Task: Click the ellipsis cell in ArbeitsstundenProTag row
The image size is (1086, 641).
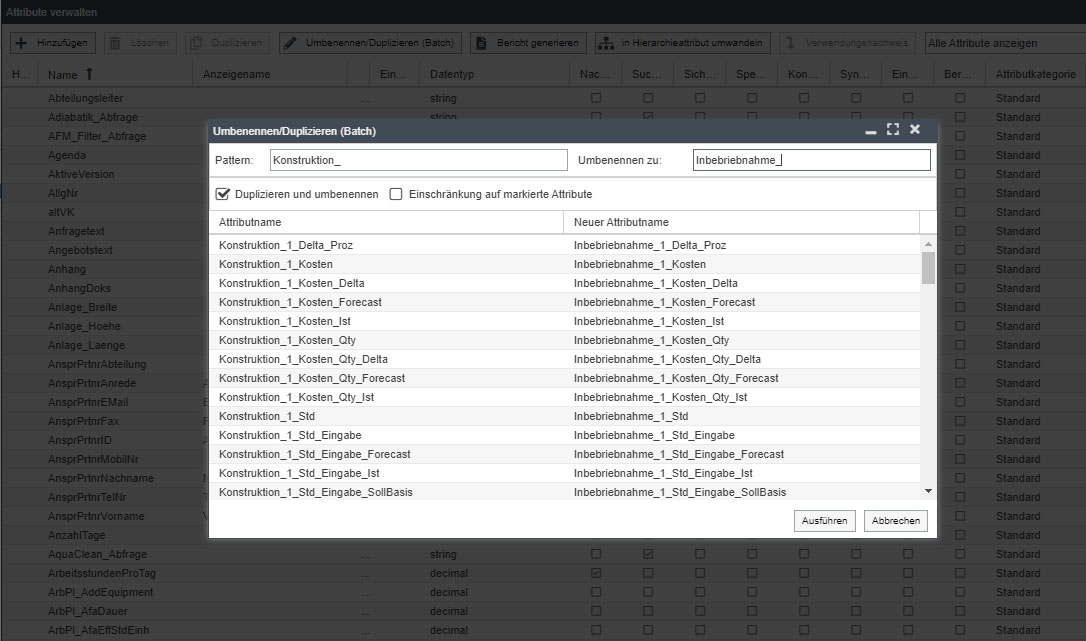Action: 365,574
